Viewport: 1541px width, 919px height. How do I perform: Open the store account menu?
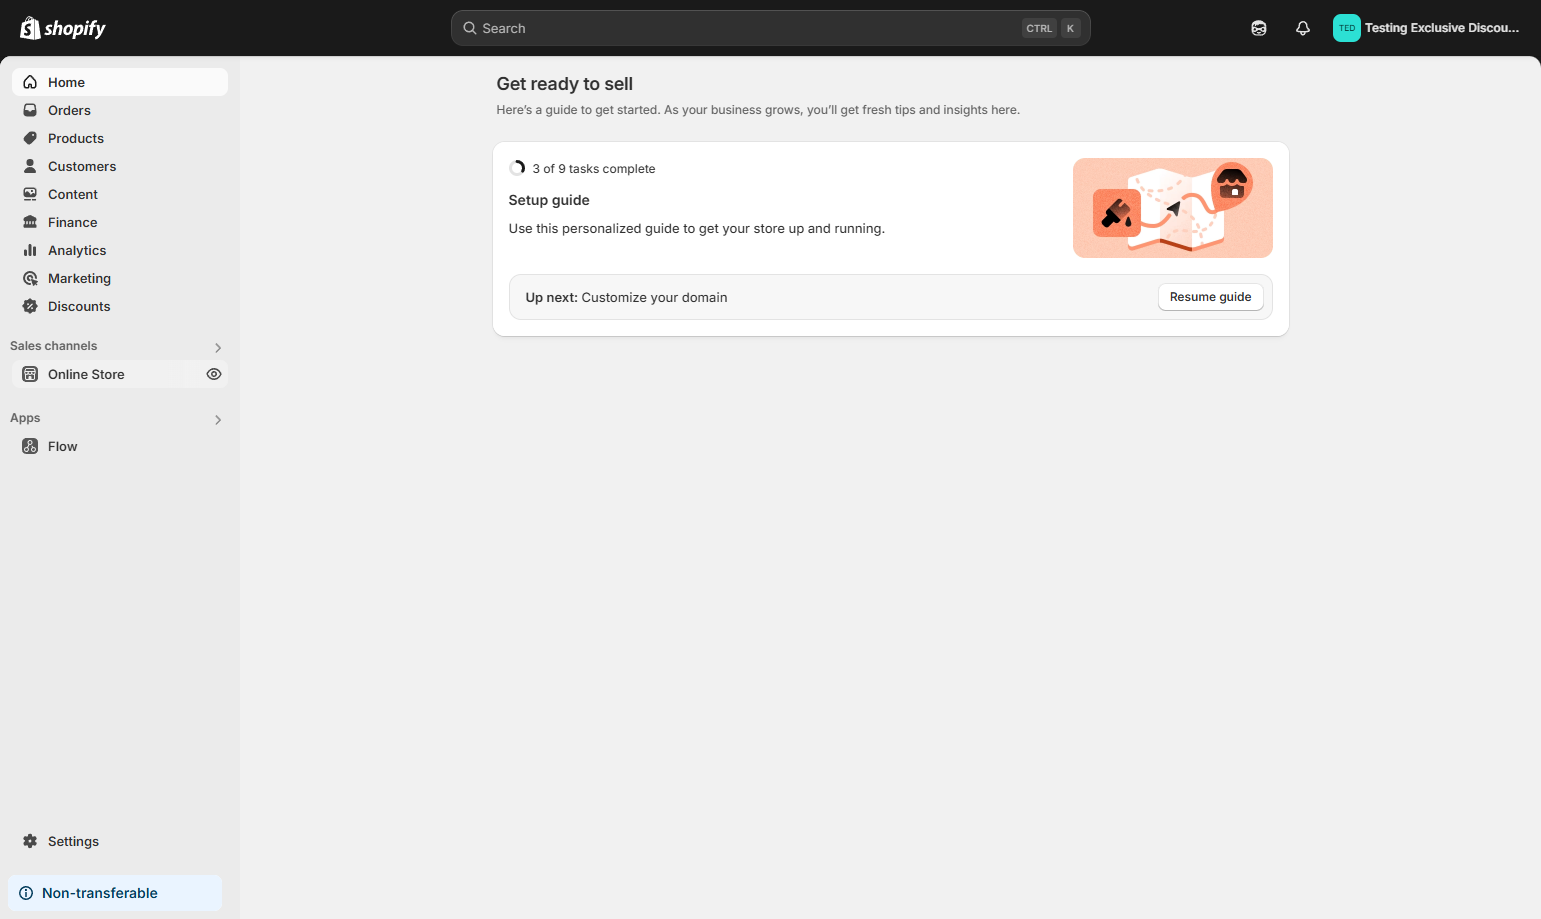[x=1427, y=28]
